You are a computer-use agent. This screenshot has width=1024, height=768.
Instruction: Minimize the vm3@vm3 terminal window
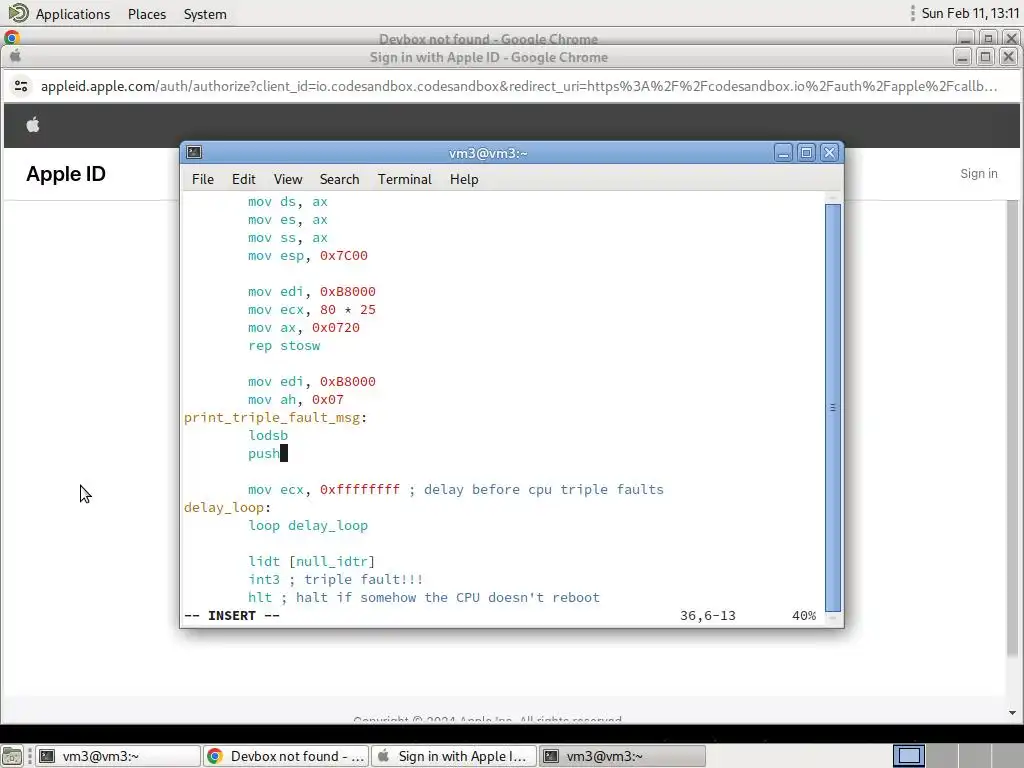click(783, 153)
